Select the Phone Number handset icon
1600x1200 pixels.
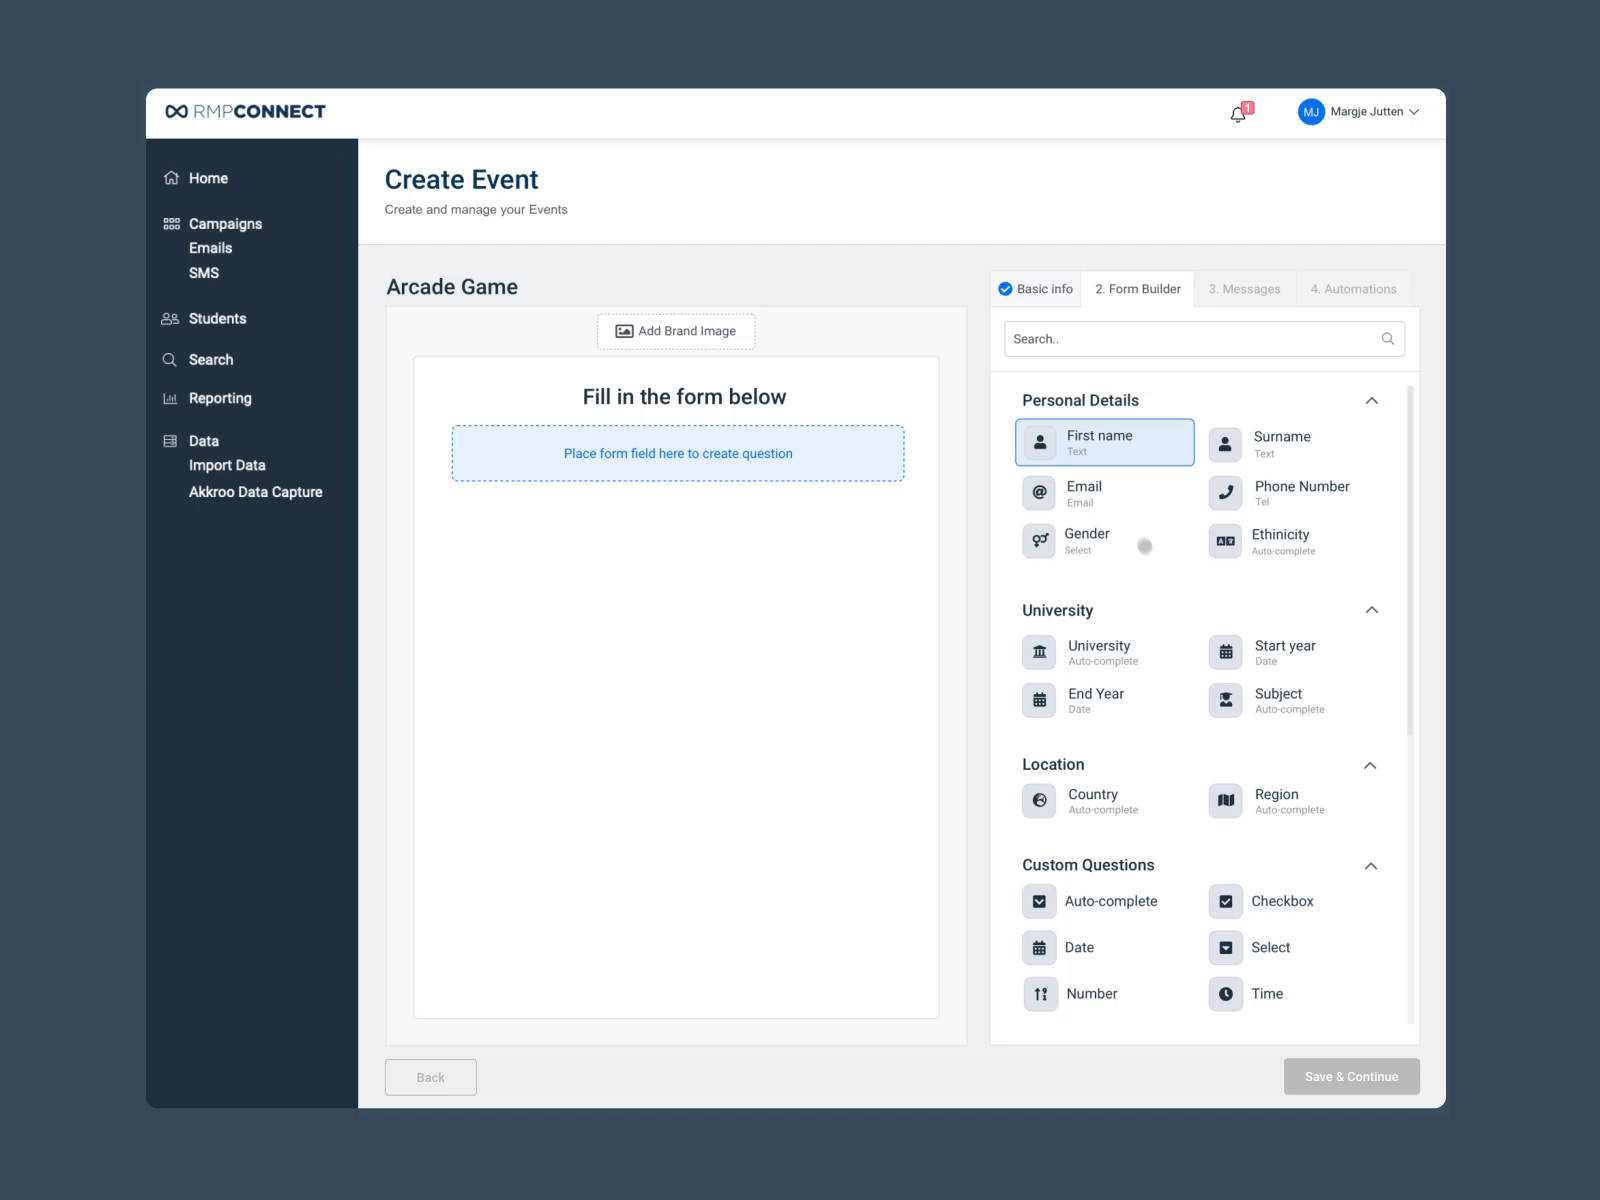tap(1226, 492)
